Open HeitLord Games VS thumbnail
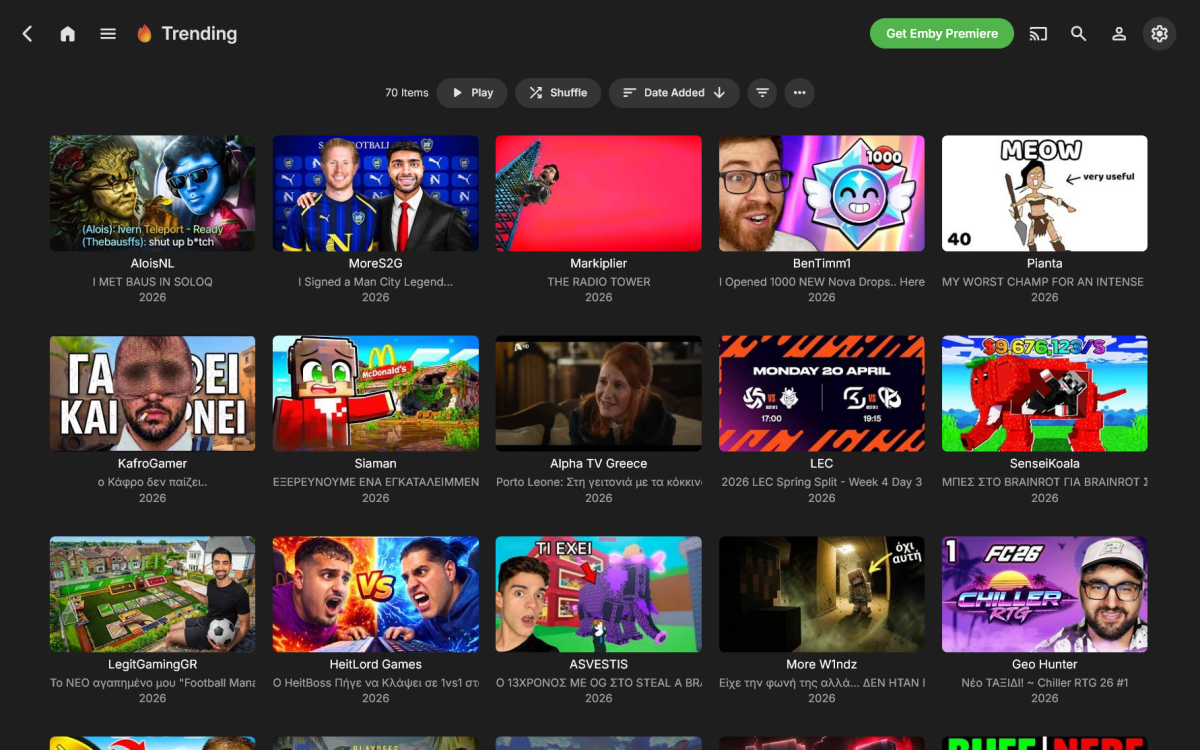 pyautogui.click(x=376, y=595)
